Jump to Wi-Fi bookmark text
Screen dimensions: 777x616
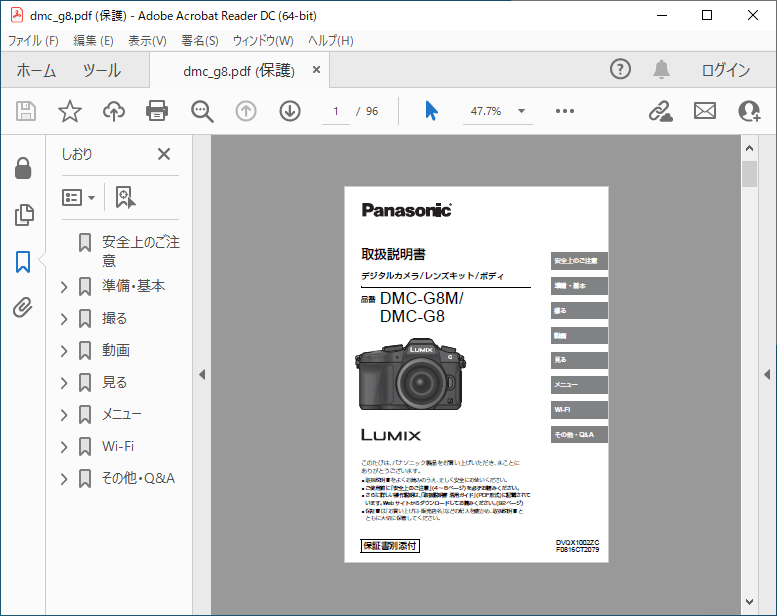tap(118, 447)
